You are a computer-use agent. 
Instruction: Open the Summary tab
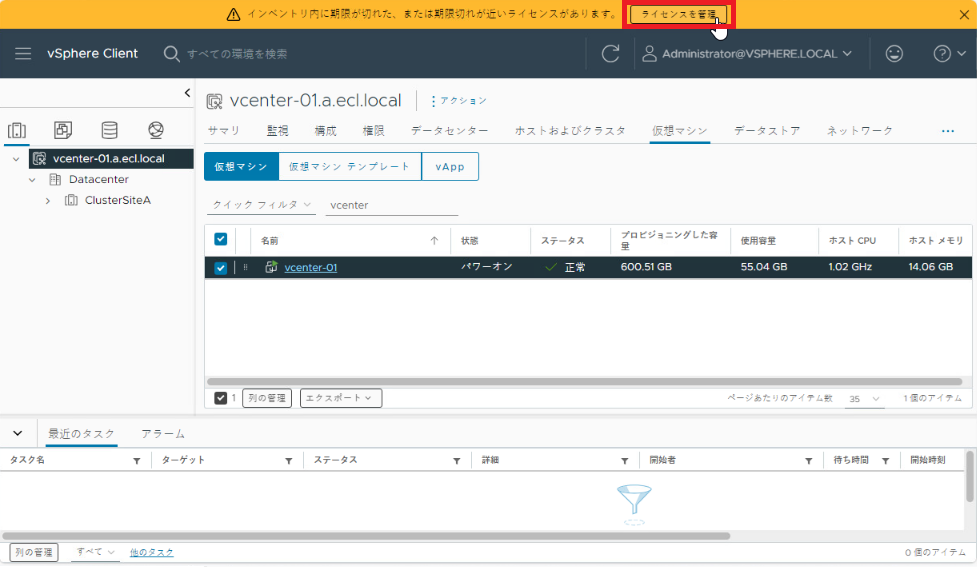click(224, 131)
